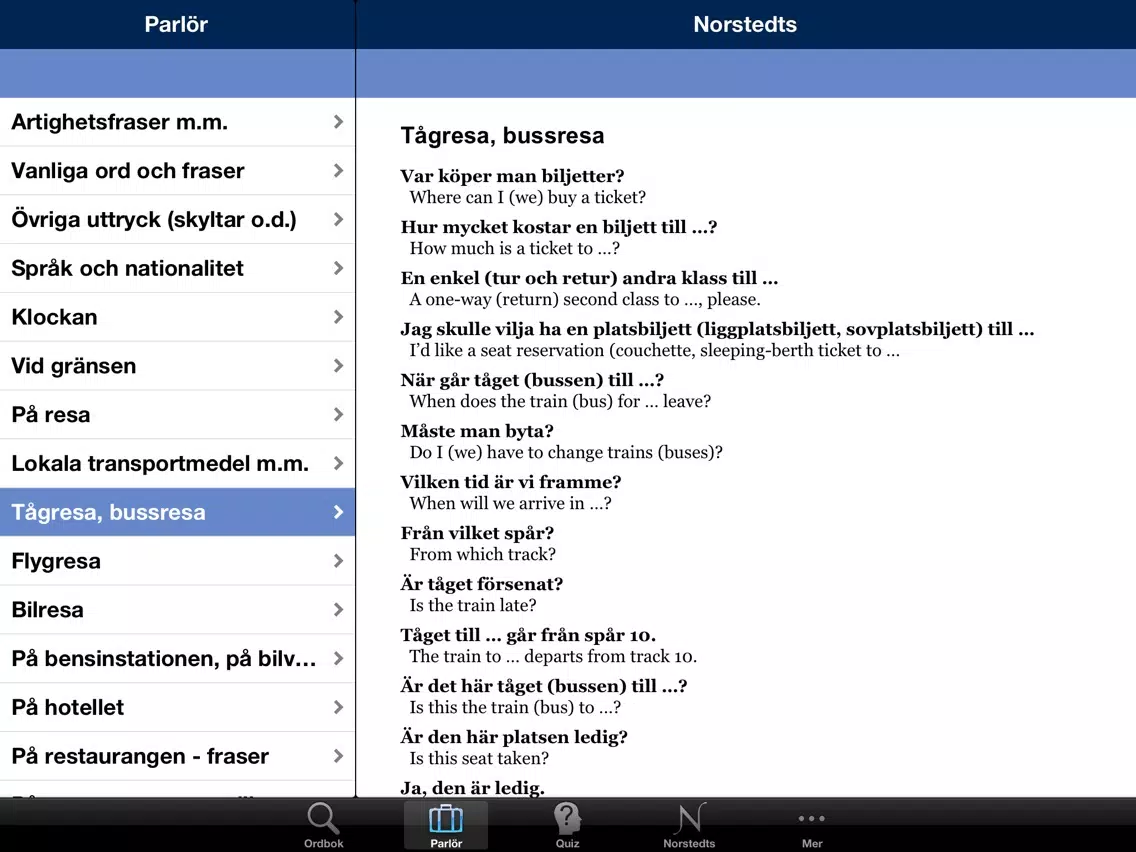The width and height of the screenshot is (1136, 852).
Task: Click phrase Är tåget försenat?
Action: click(x=481, y=584)
